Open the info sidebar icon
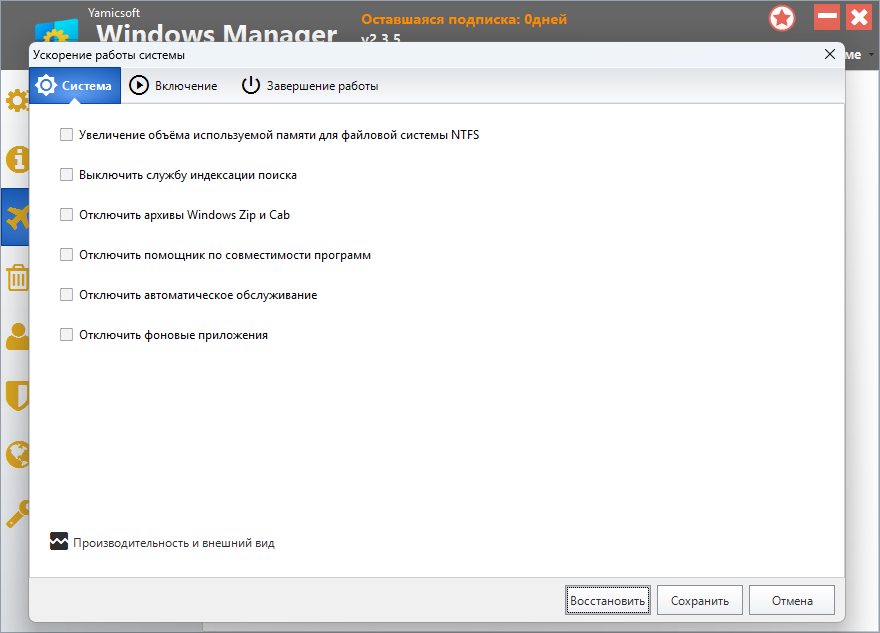Viewport: 880px width, 633px height. (x=15, y=160)
